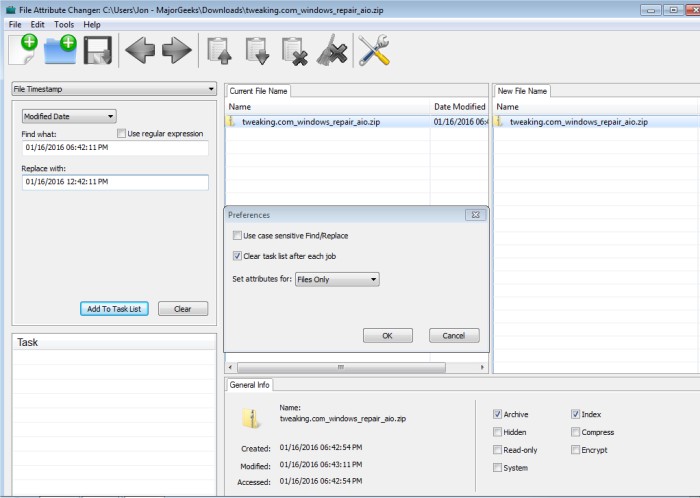Click the zip file icon in General Info

[251, 418]
